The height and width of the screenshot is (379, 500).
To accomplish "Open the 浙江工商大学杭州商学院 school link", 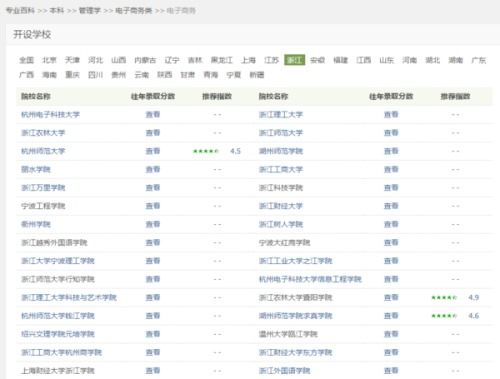I will (61, 352).
